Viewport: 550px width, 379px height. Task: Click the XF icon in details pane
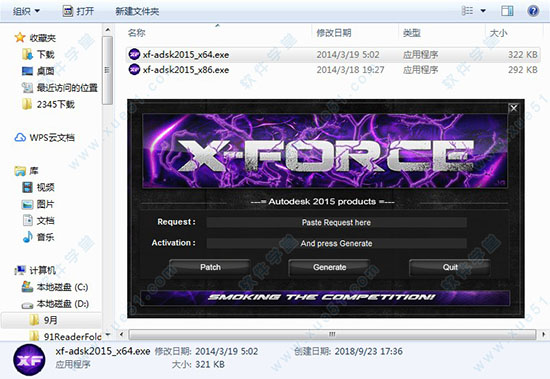[29, 360]
